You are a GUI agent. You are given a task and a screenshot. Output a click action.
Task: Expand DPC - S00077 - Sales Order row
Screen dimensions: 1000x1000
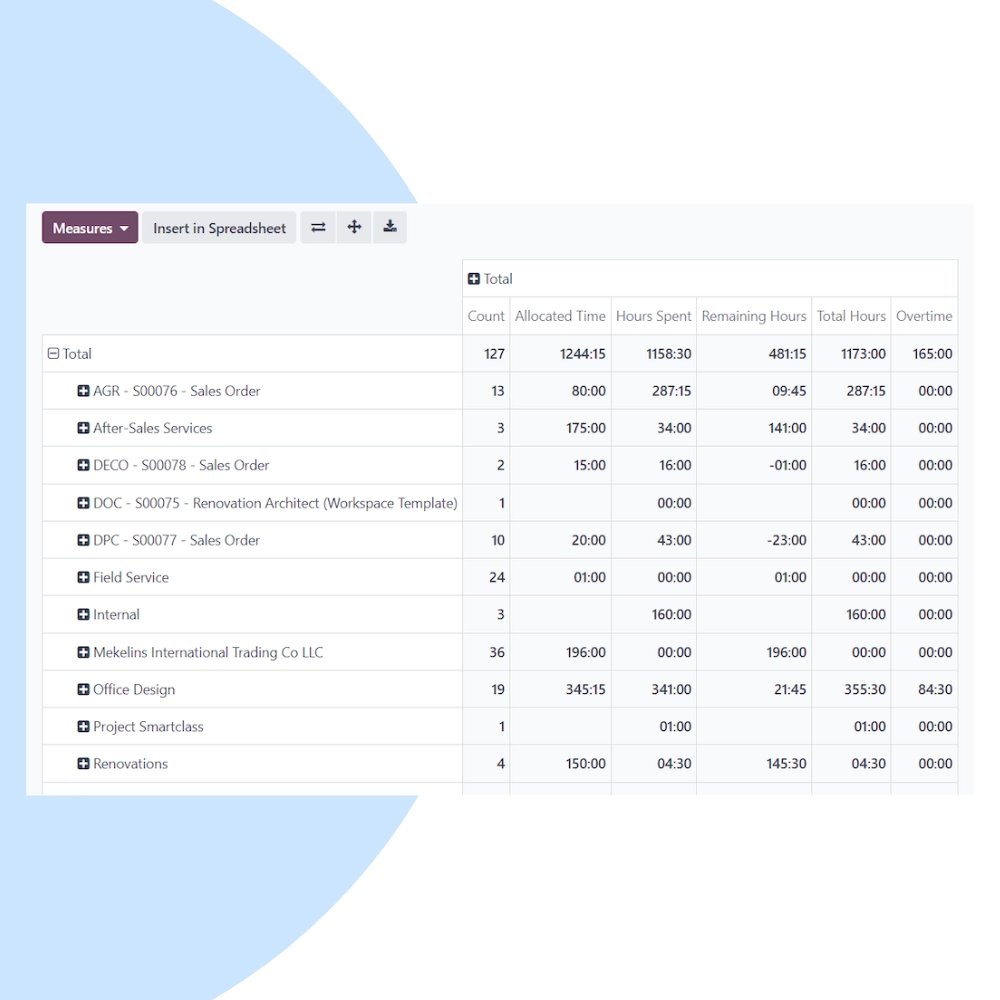coord(84,540)
